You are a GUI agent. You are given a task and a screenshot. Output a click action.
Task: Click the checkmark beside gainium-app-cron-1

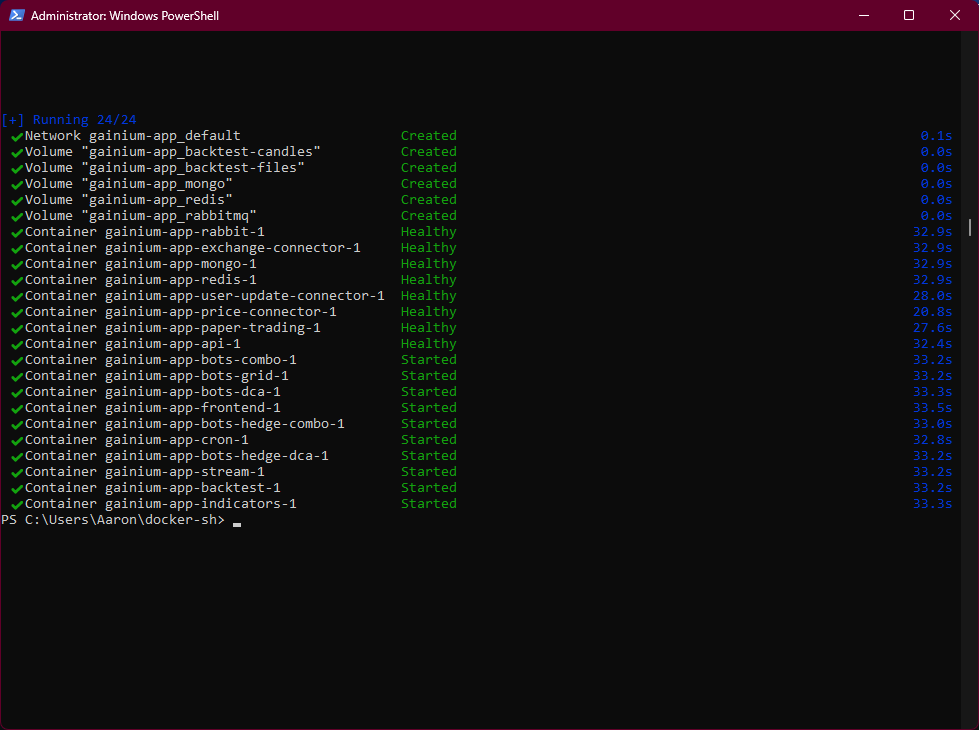(17, 440)
